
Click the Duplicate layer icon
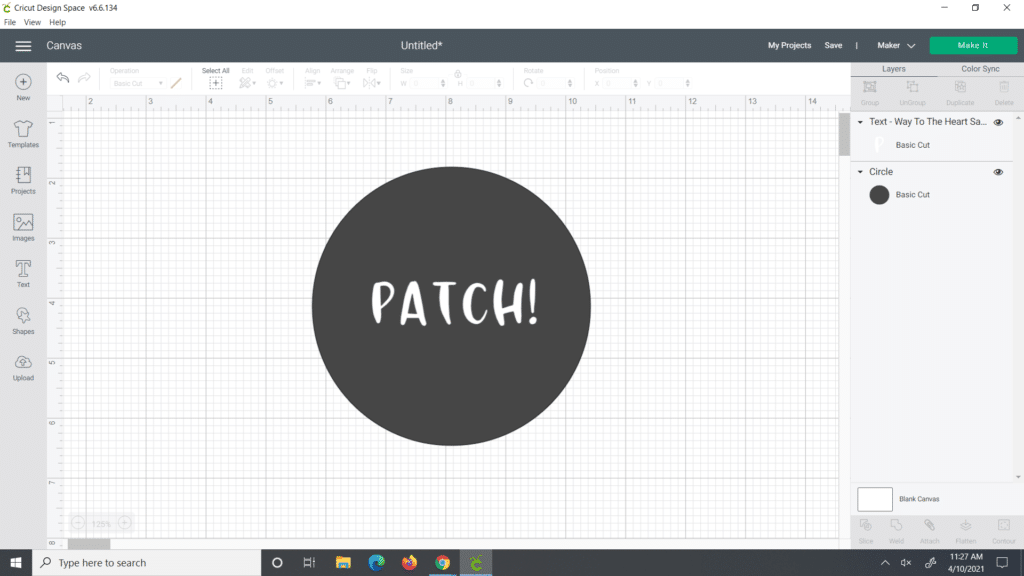(x=960, y=87)
